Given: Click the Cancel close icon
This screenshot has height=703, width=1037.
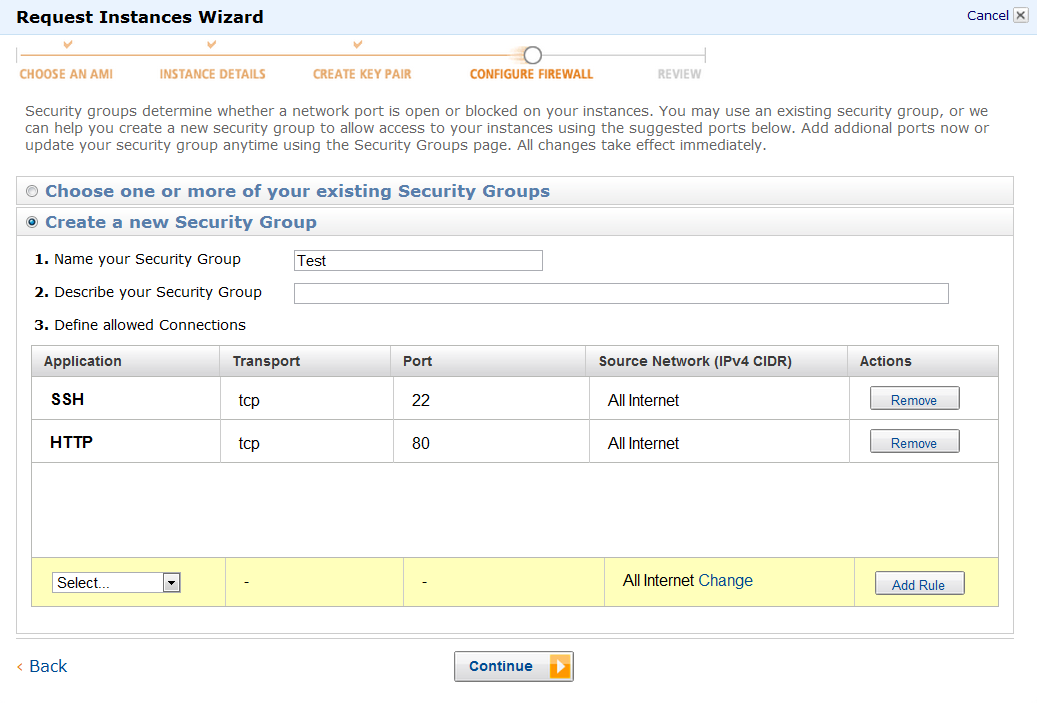Looking at the screenshot, I should click(x=1020, y=16).
